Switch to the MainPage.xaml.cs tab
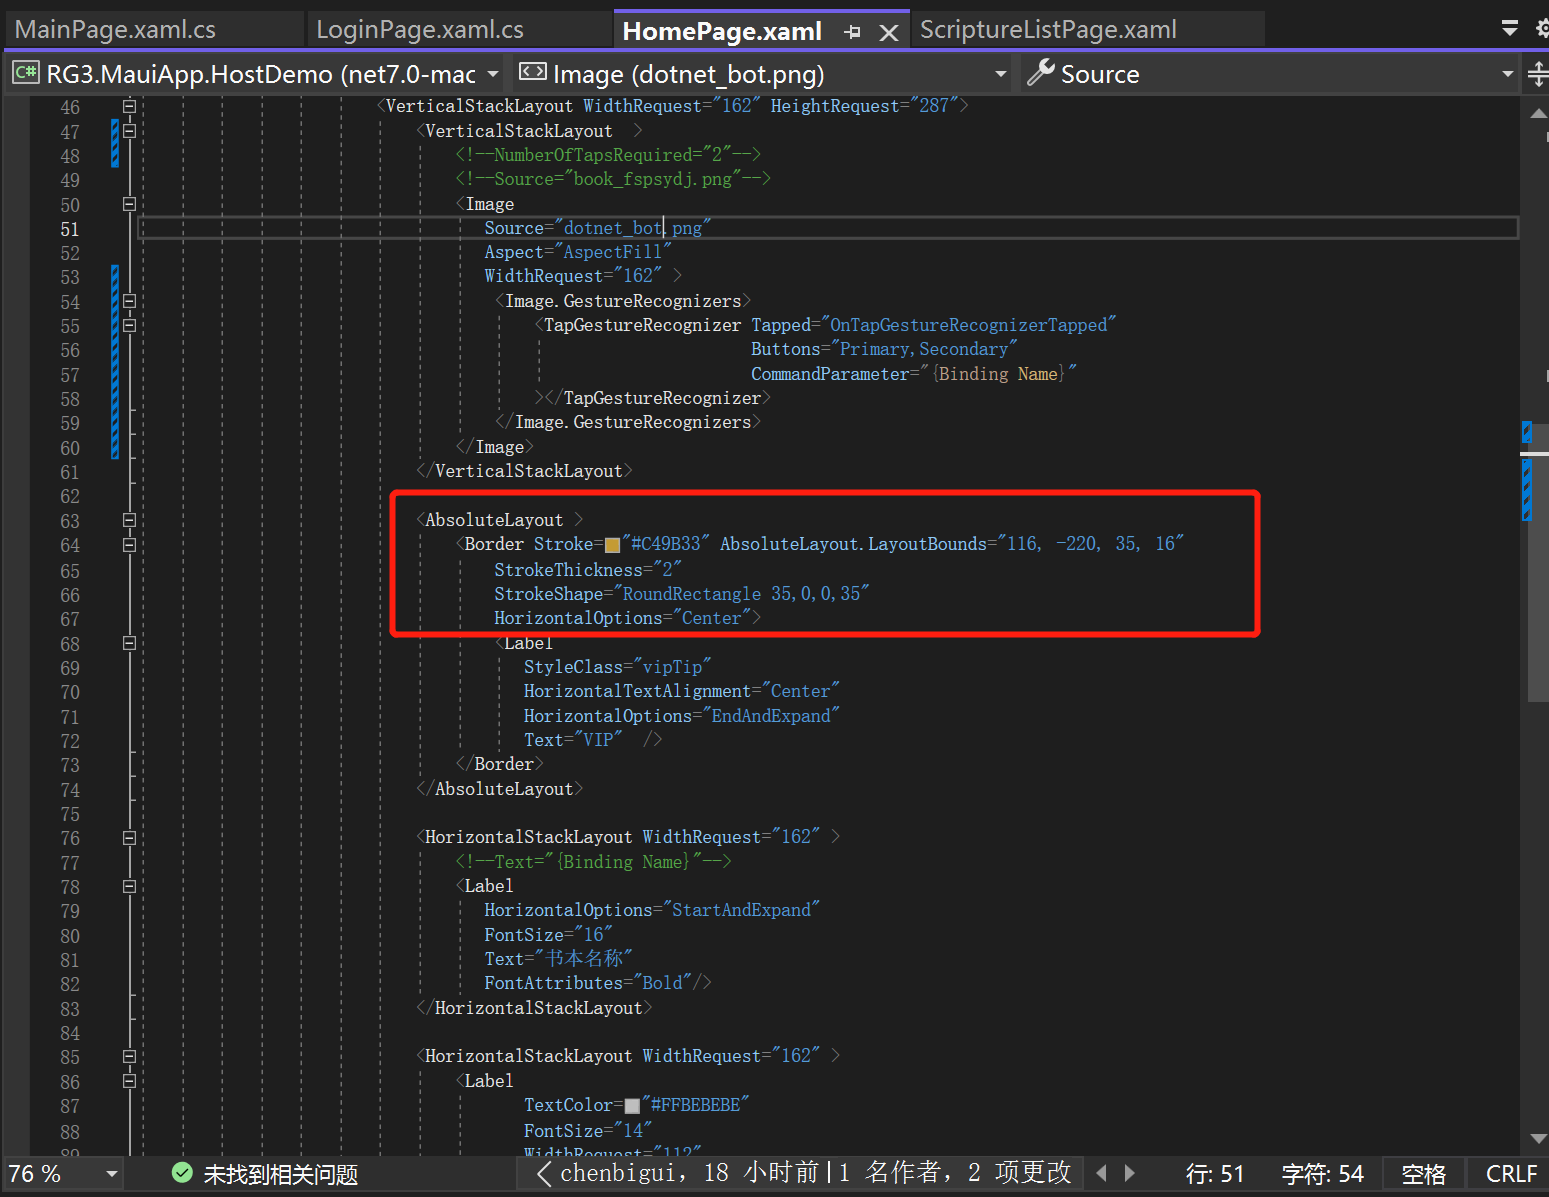Viewport: 1549px width, 1197px height. [115, 29]
